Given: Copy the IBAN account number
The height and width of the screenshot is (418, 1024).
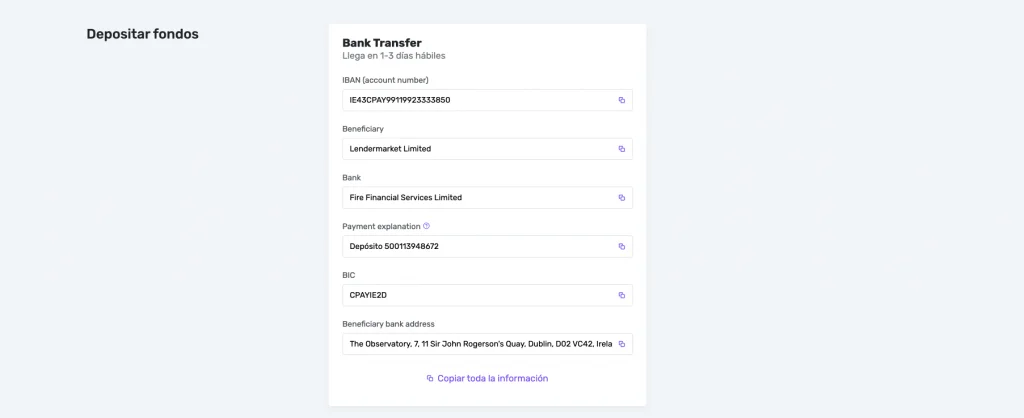Looking at the screenshot, I should coord(621,100).
